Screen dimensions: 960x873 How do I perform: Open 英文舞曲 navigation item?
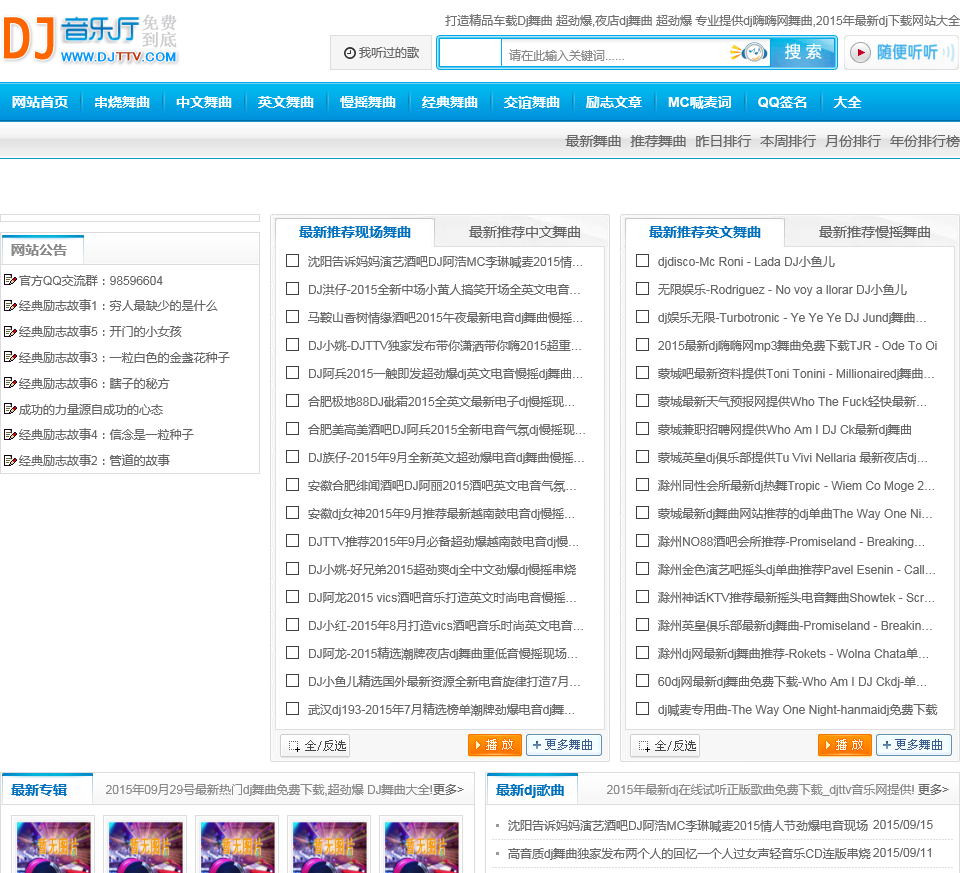click(285, 102)
